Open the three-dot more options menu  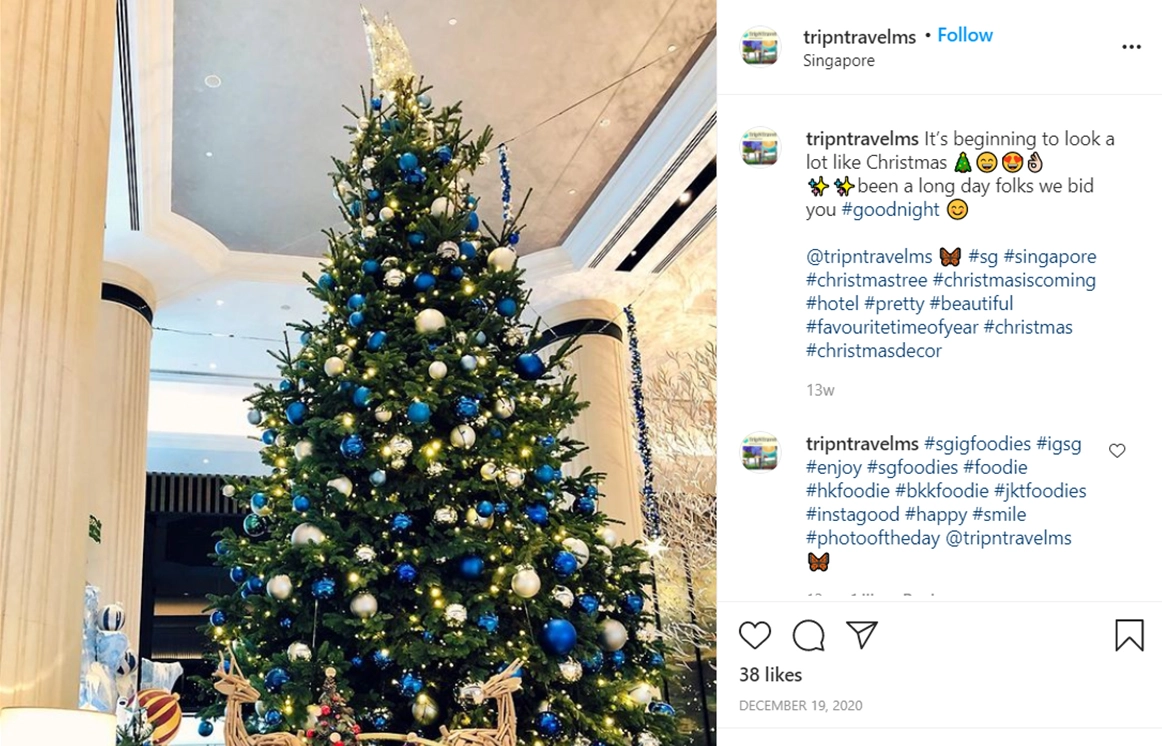click(1132, 47)
